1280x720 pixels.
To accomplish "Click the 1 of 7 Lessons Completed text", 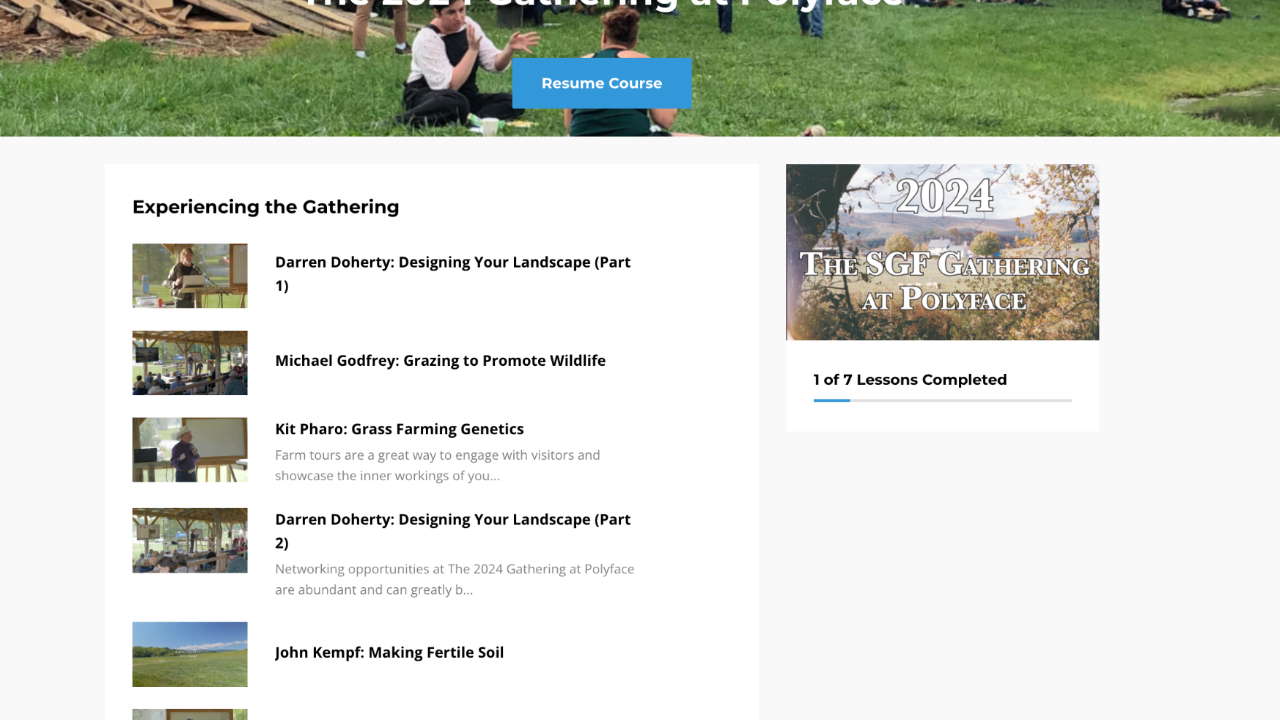I will (910, 380).
